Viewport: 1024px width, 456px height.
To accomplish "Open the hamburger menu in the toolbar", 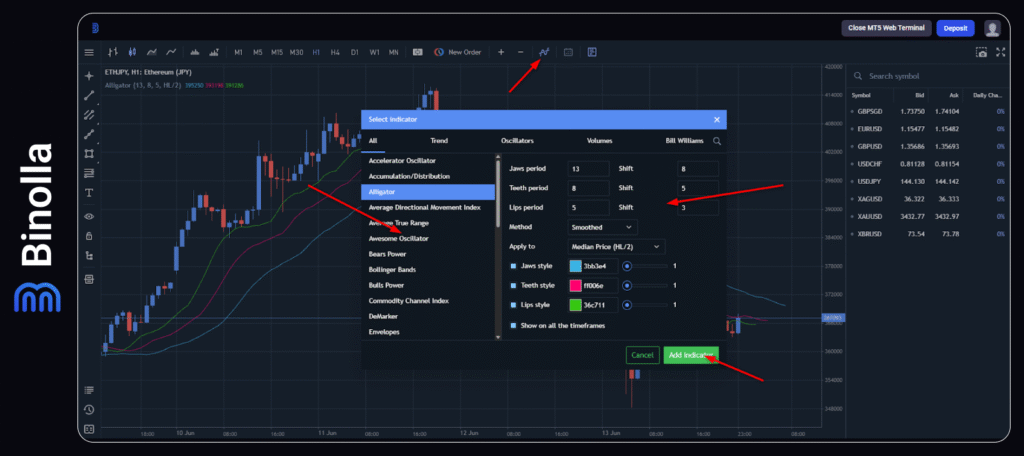I will tap(89, 52).
